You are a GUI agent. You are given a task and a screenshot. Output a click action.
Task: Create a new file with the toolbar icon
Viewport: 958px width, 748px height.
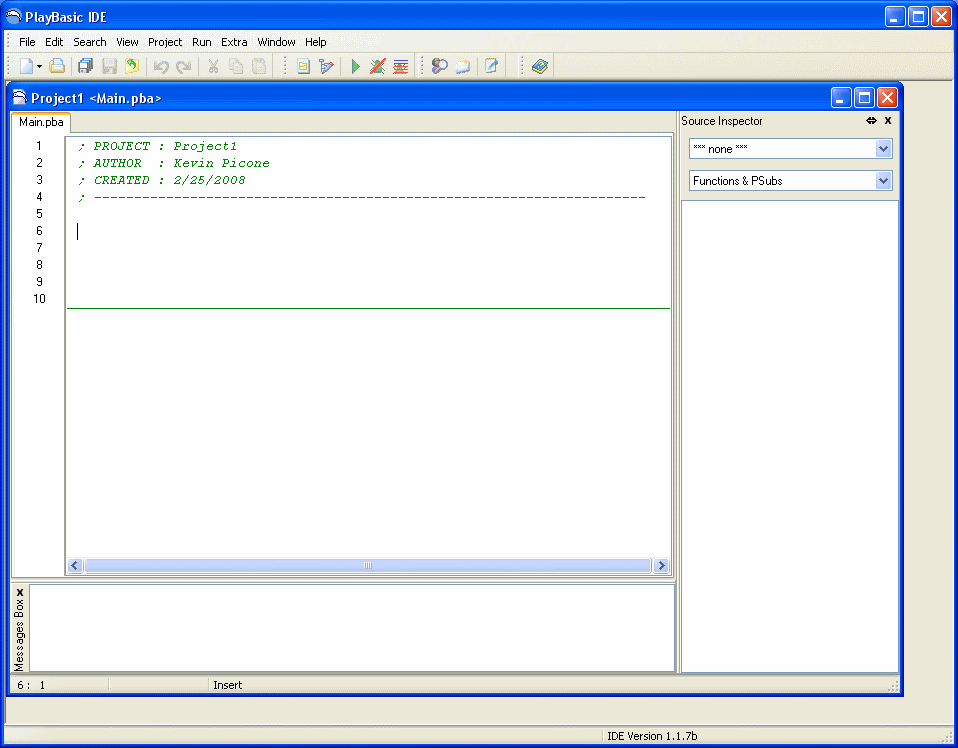click(26, 66)
